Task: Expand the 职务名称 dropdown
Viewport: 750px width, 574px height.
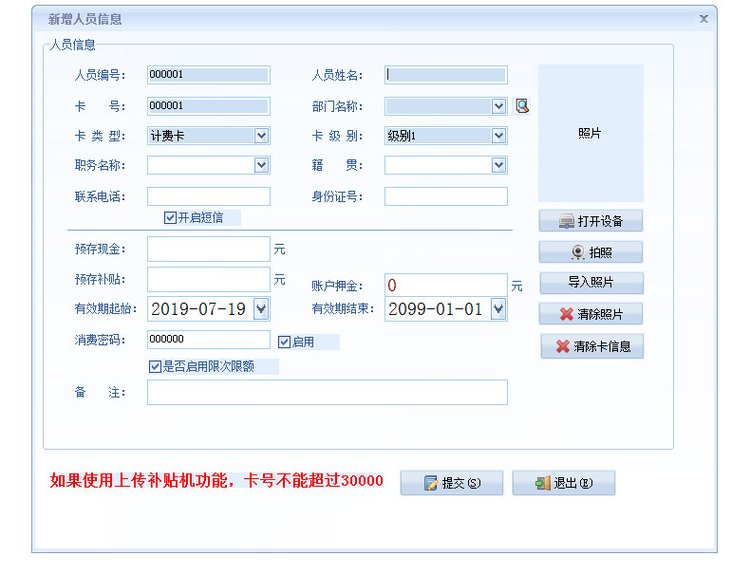Action: click(x=261, y=165)
